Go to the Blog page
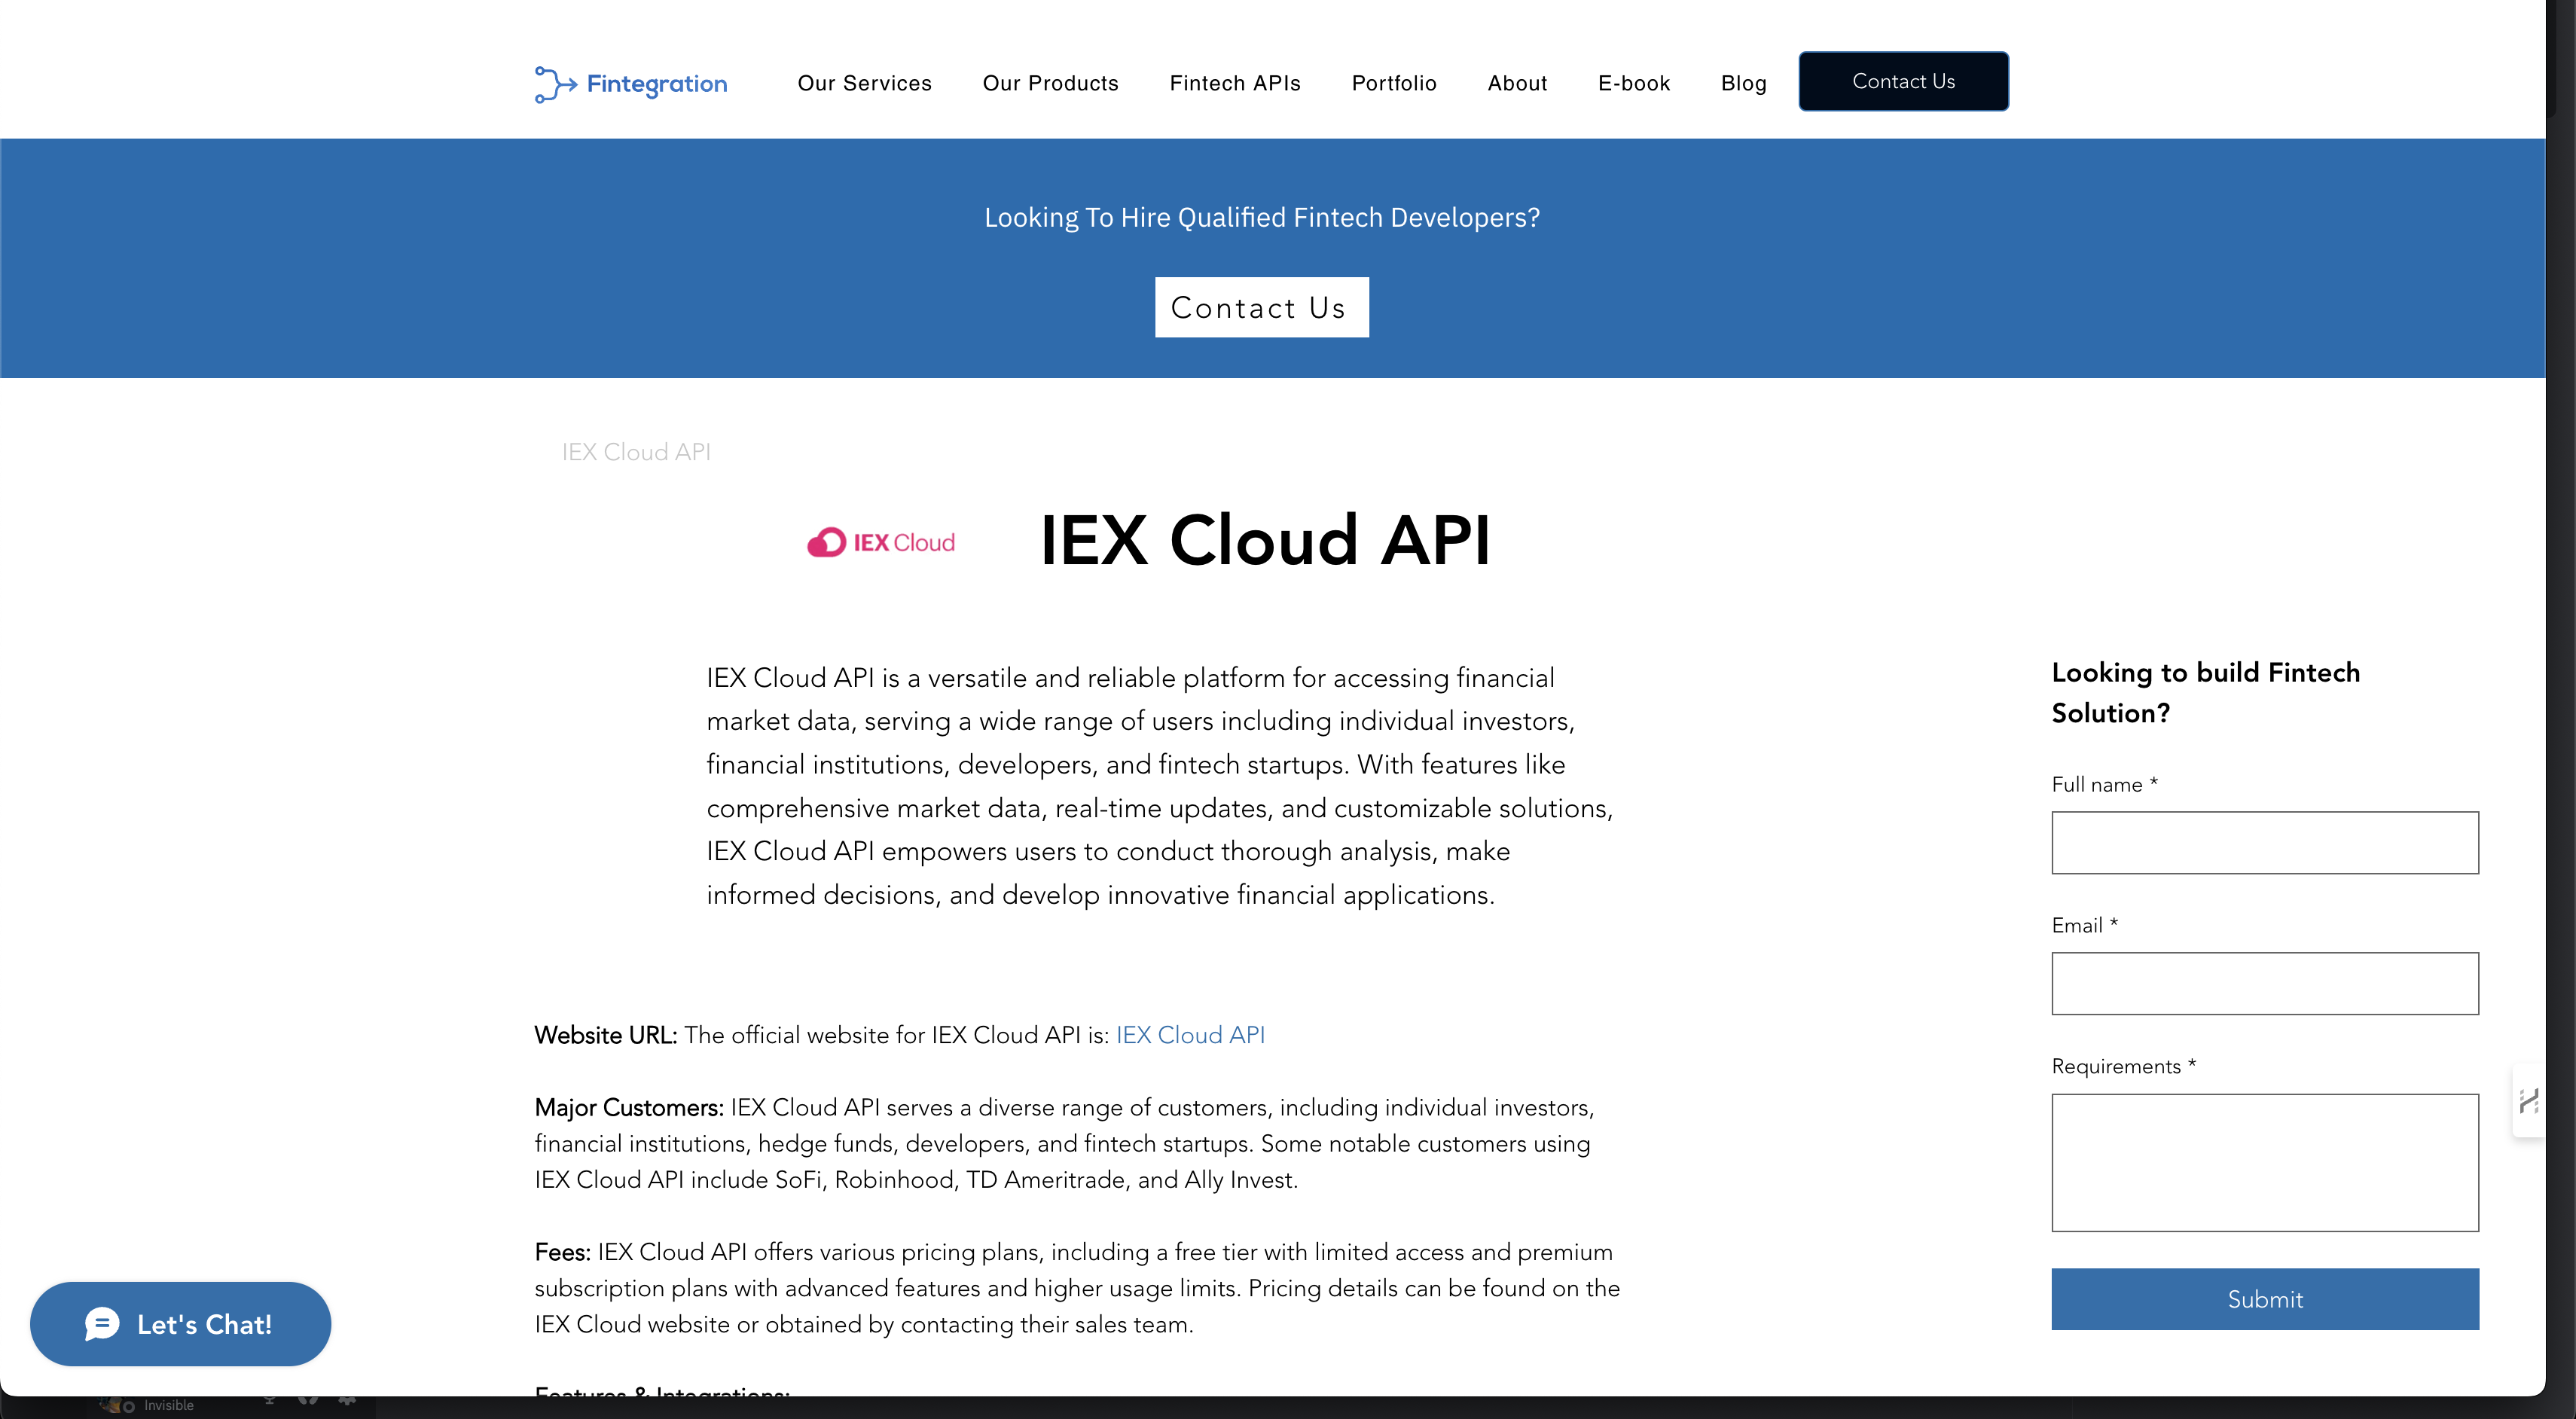The height and width of the screenshot is (1419, 2576). pyautogui.click(x=1743, y=83)
